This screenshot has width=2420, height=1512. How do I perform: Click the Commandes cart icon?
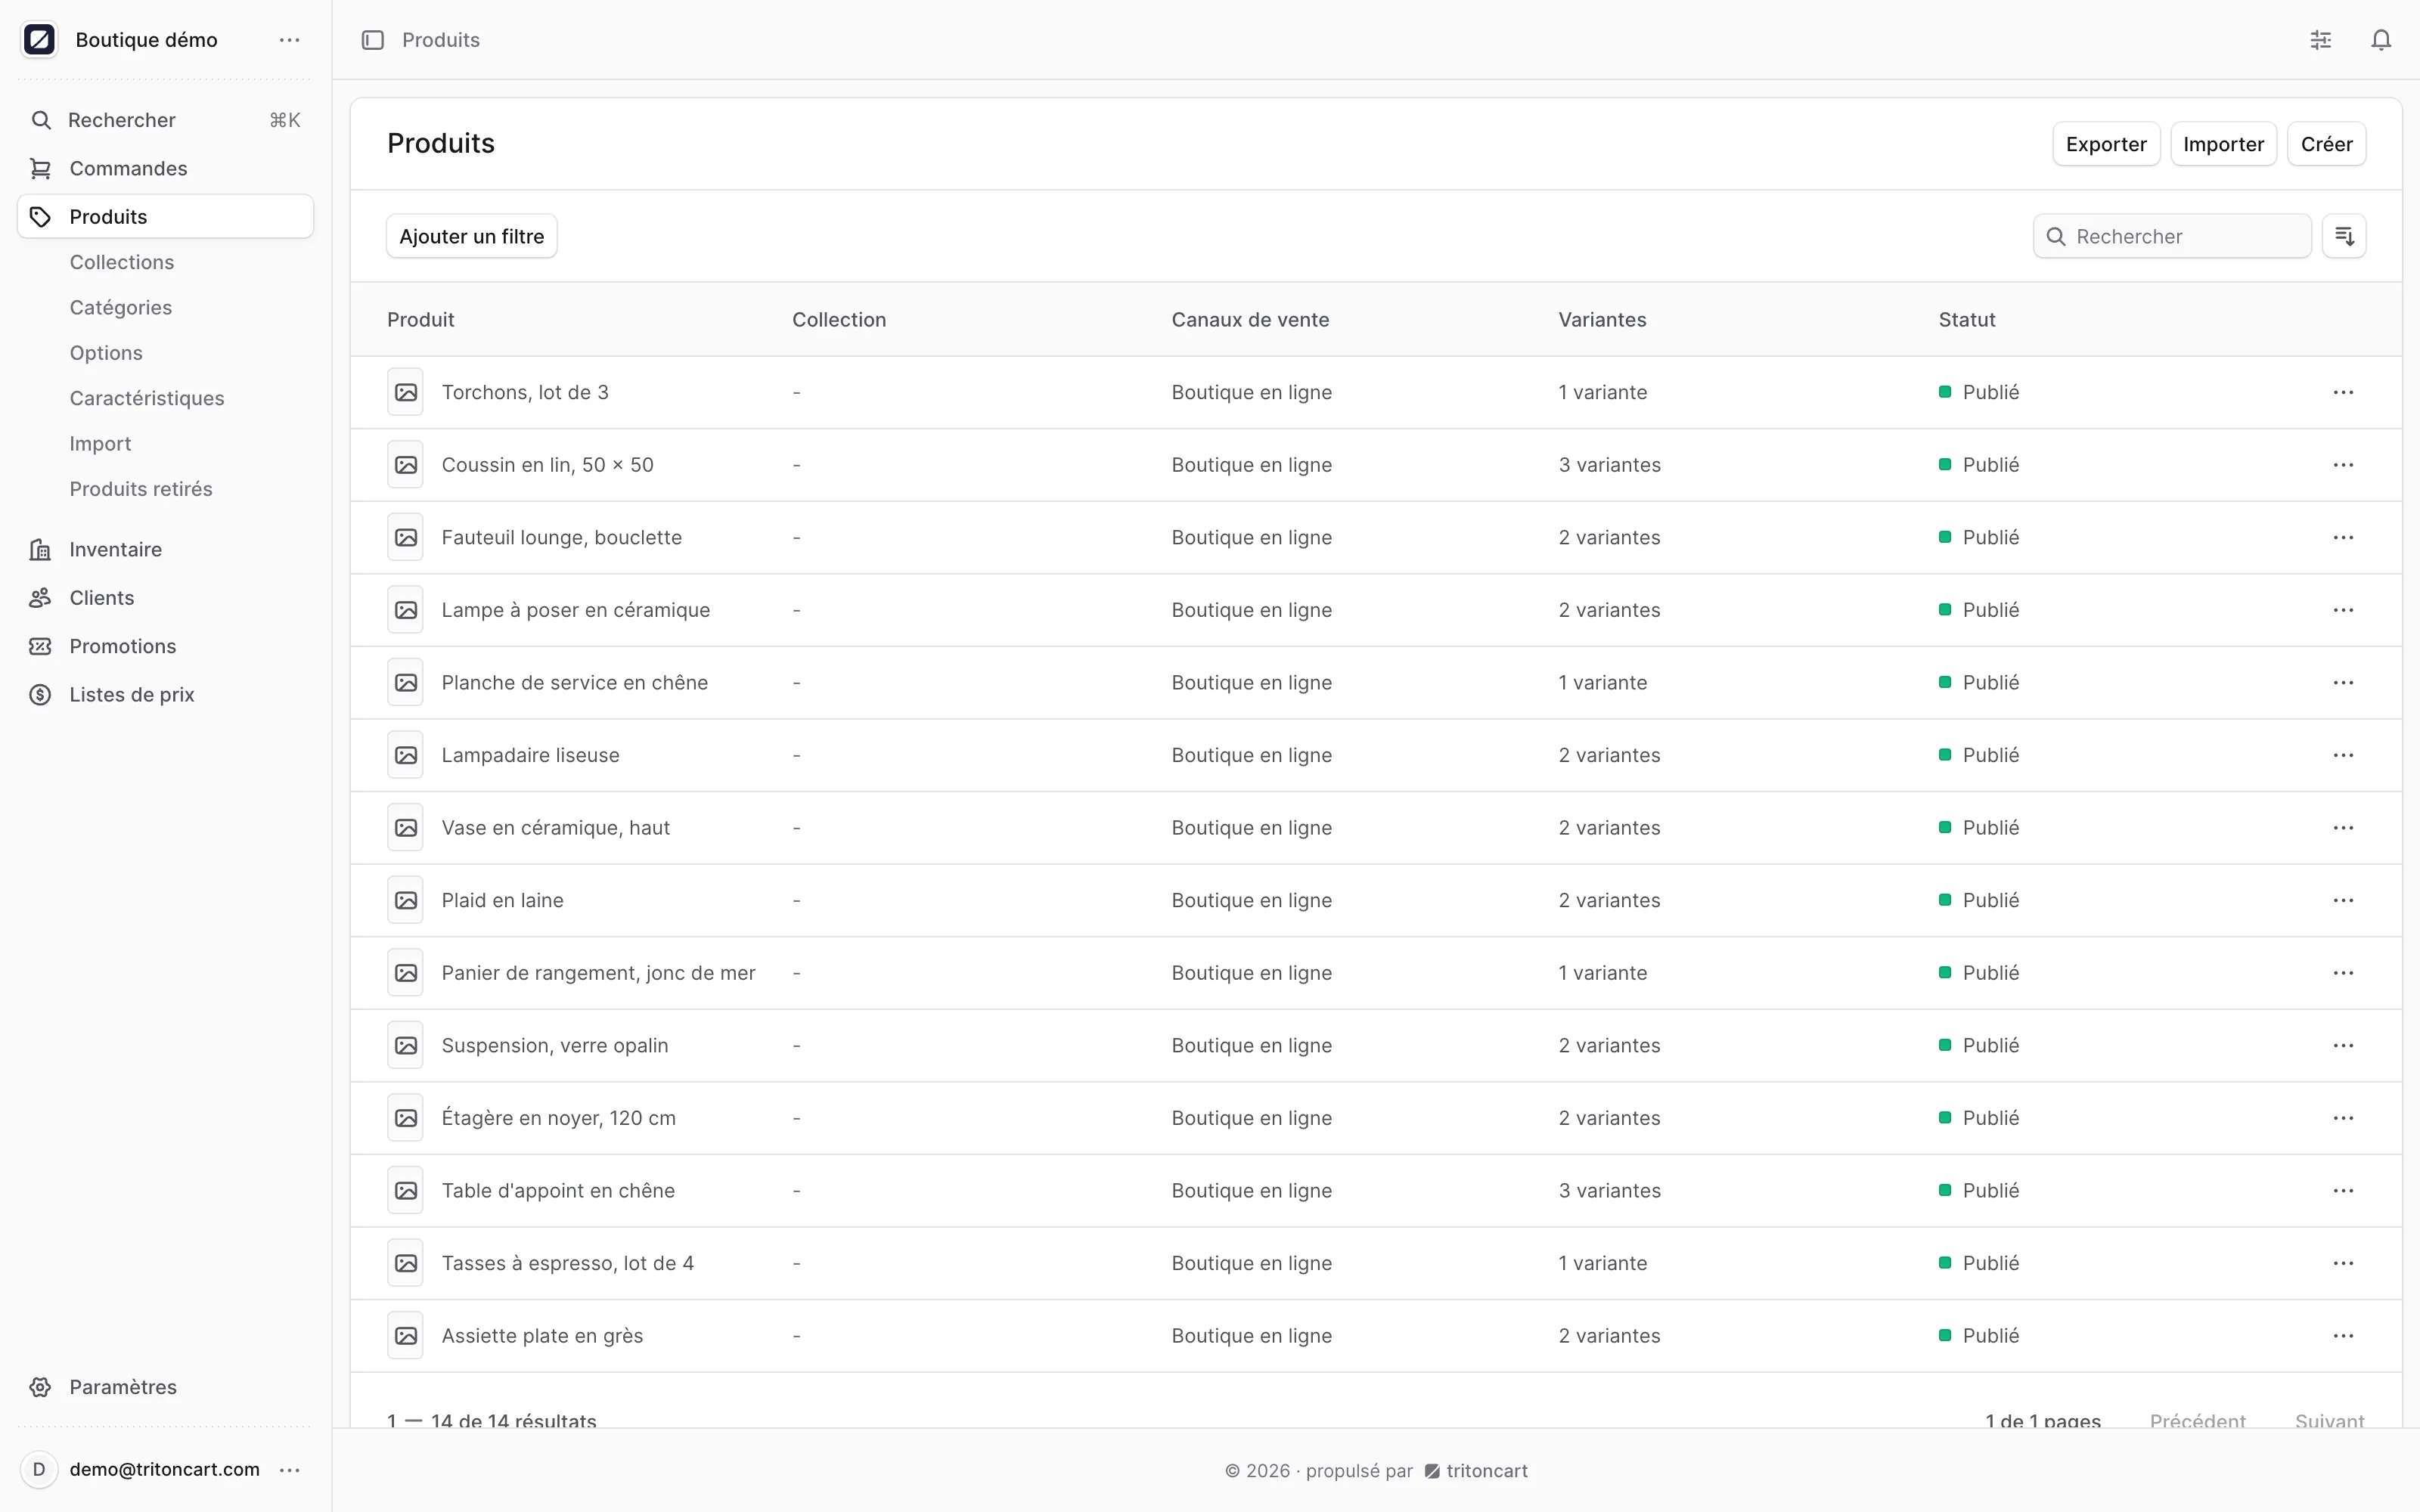tap(40, 169)
